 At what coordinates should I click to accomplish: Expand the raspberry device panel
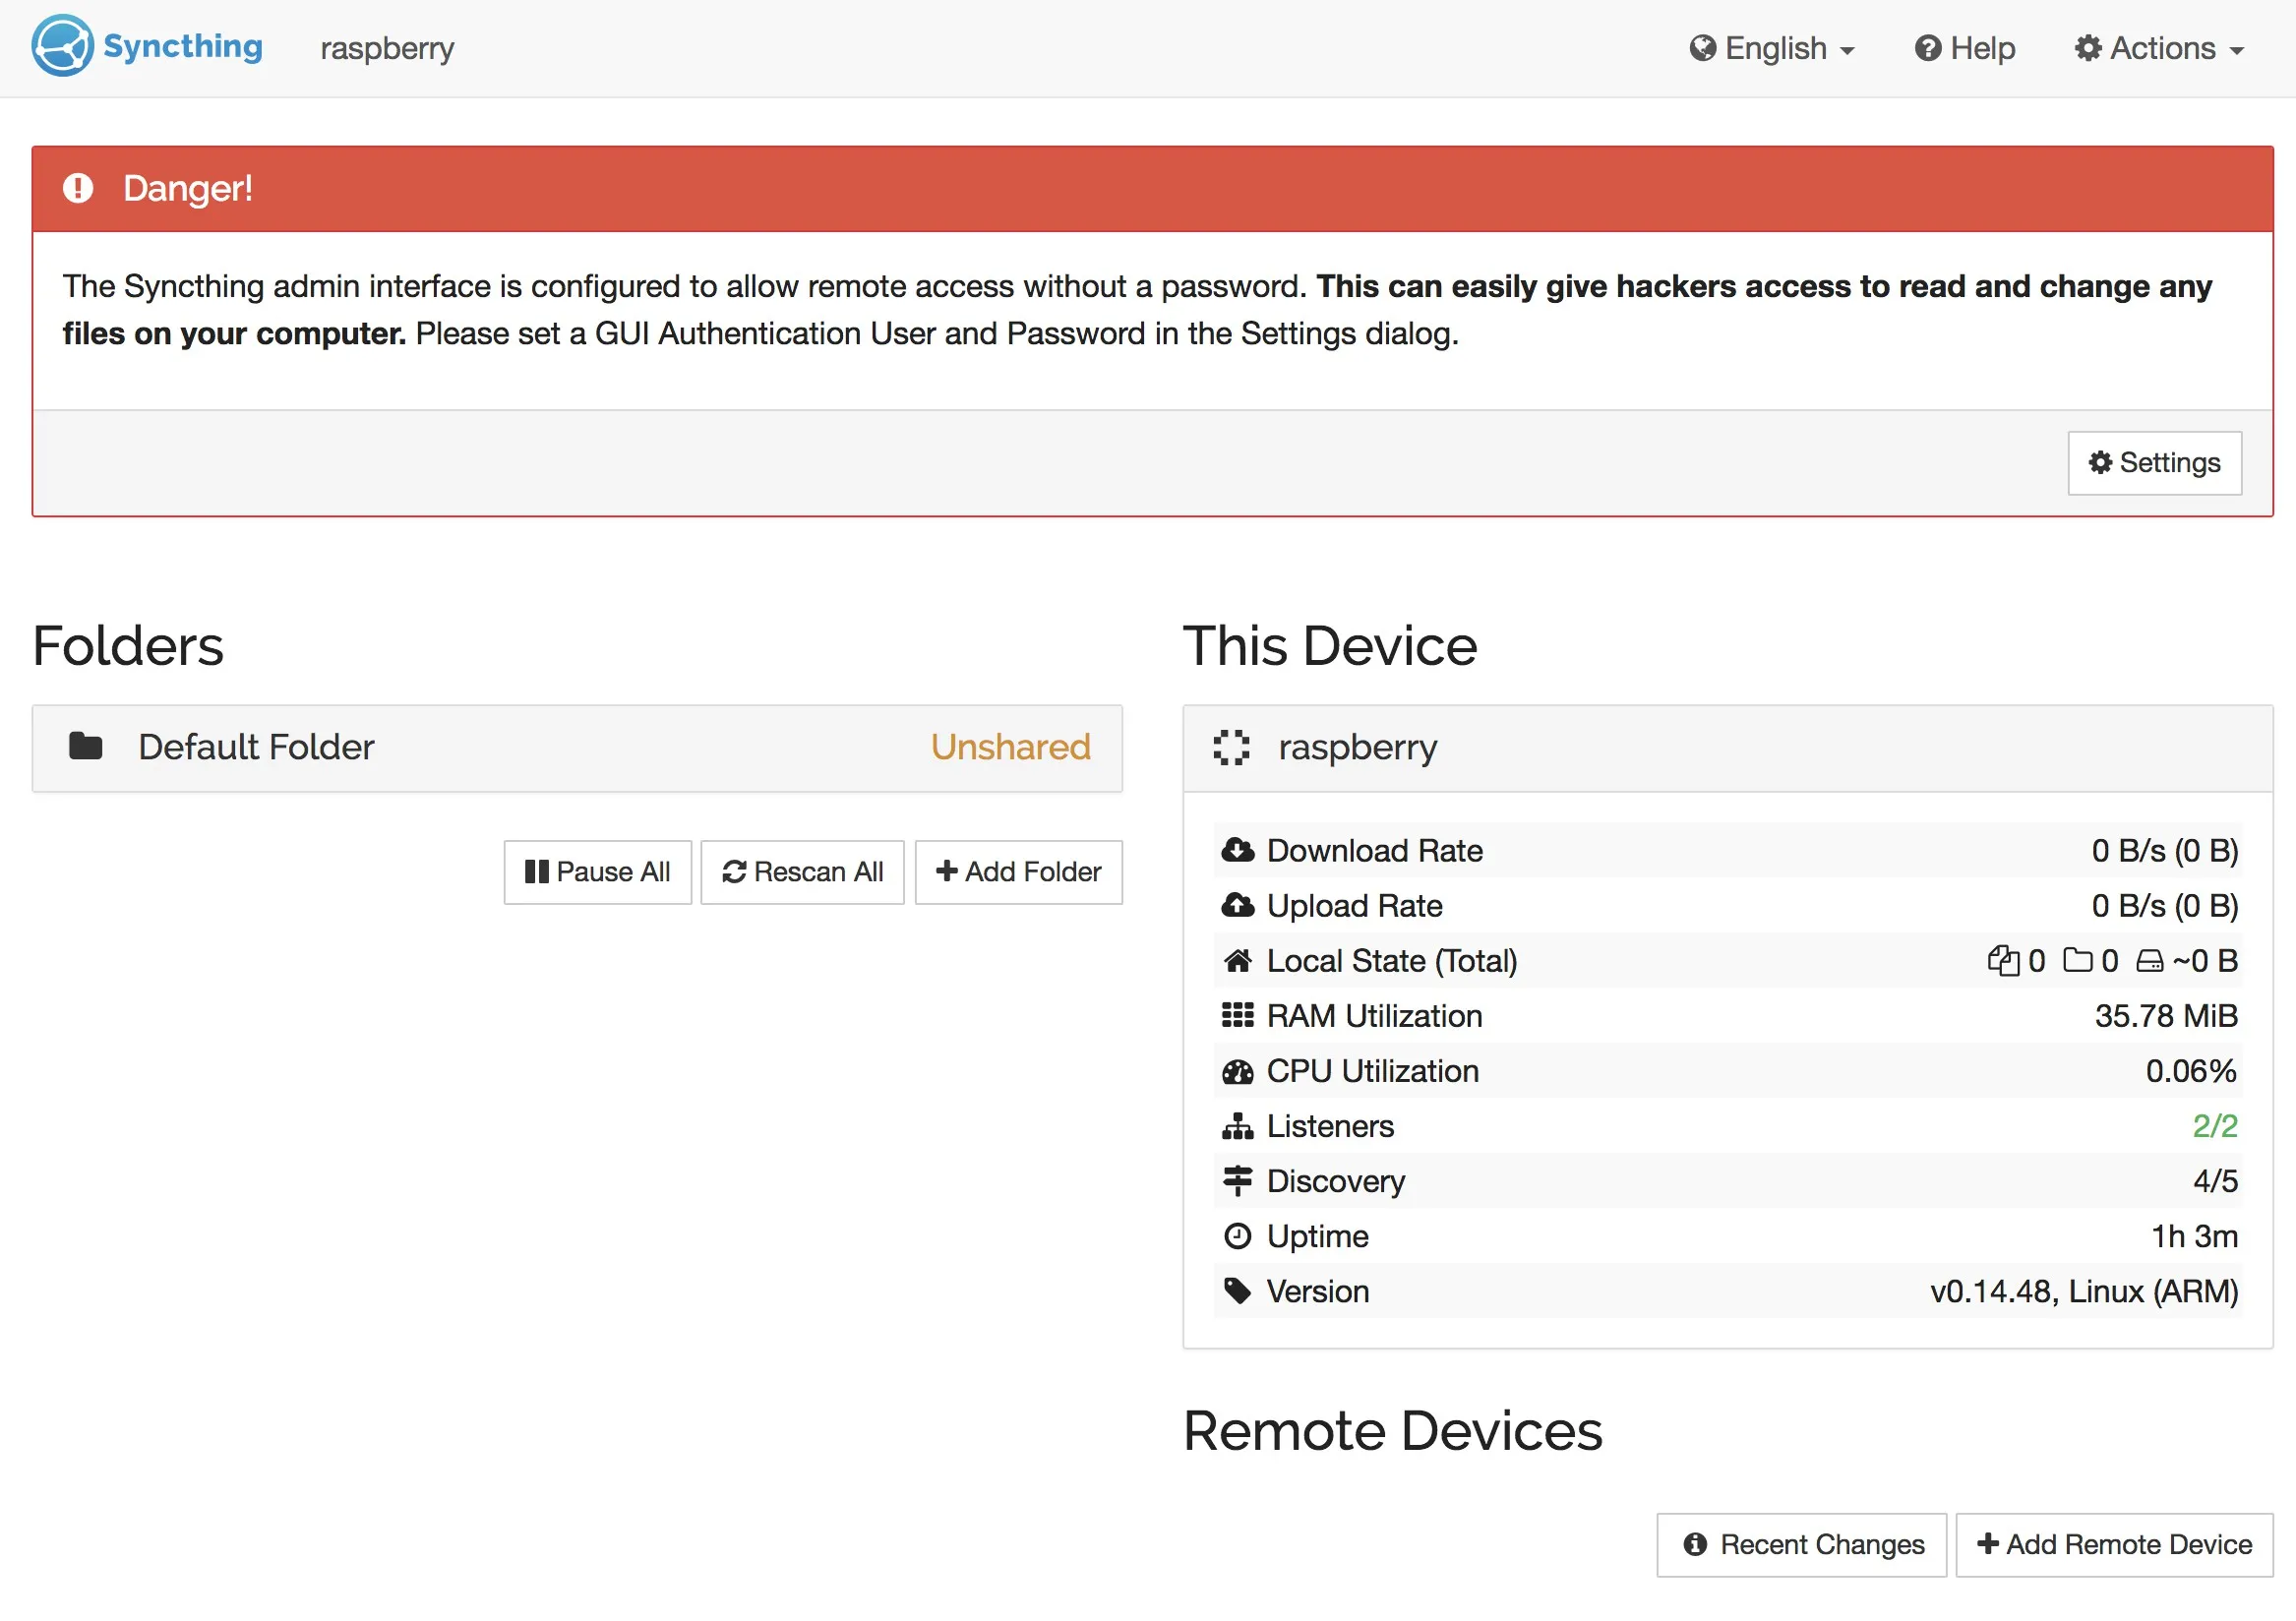[1727, 748]
